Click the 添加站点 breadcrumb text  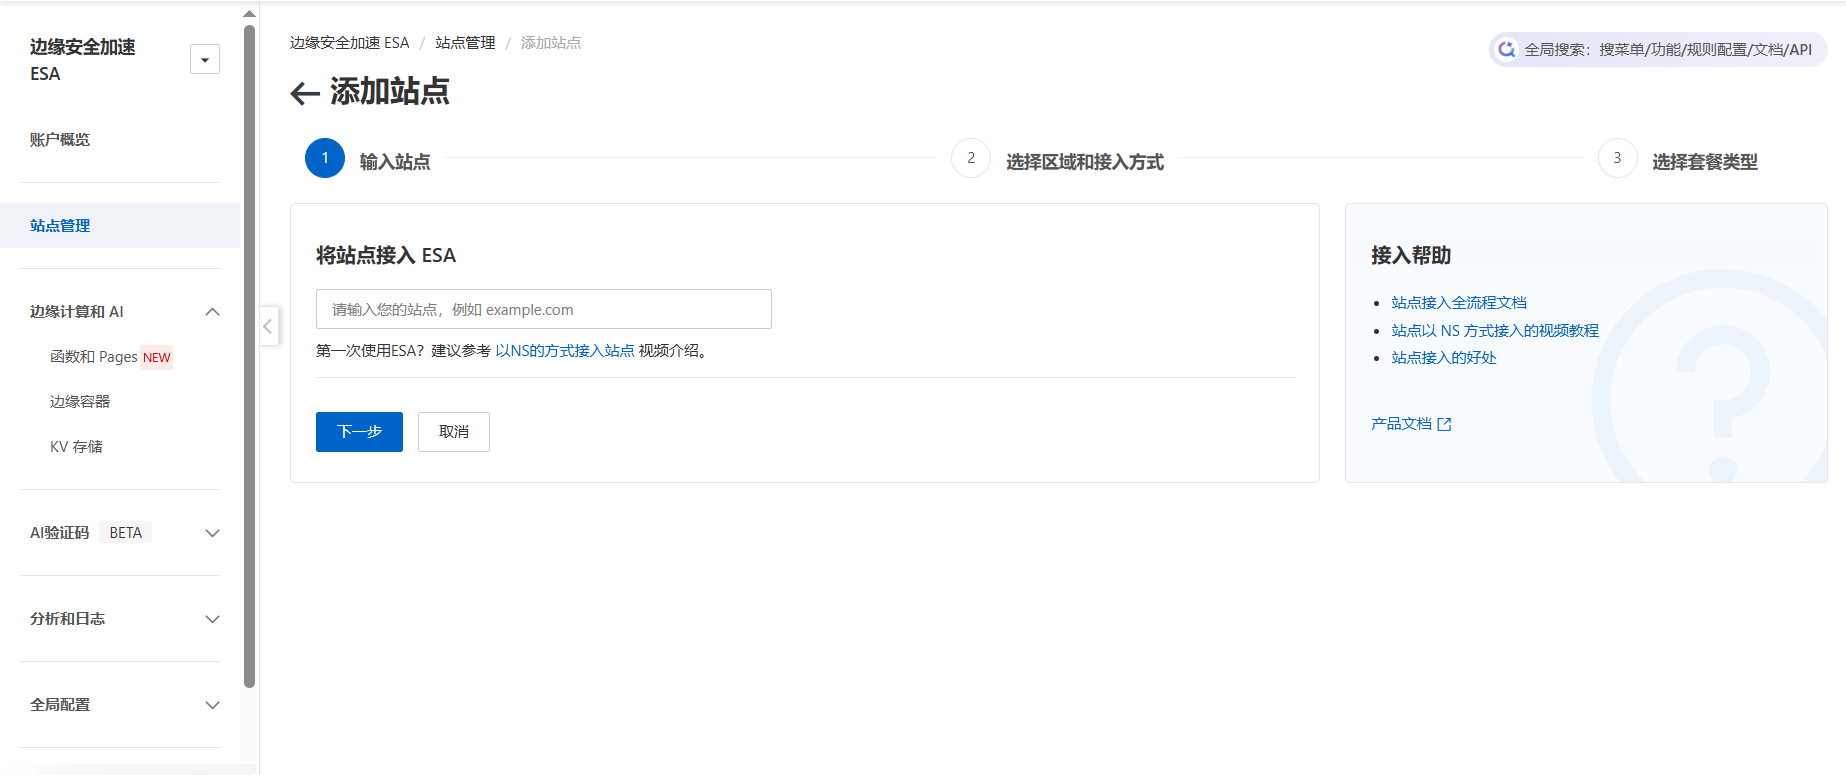551,43
